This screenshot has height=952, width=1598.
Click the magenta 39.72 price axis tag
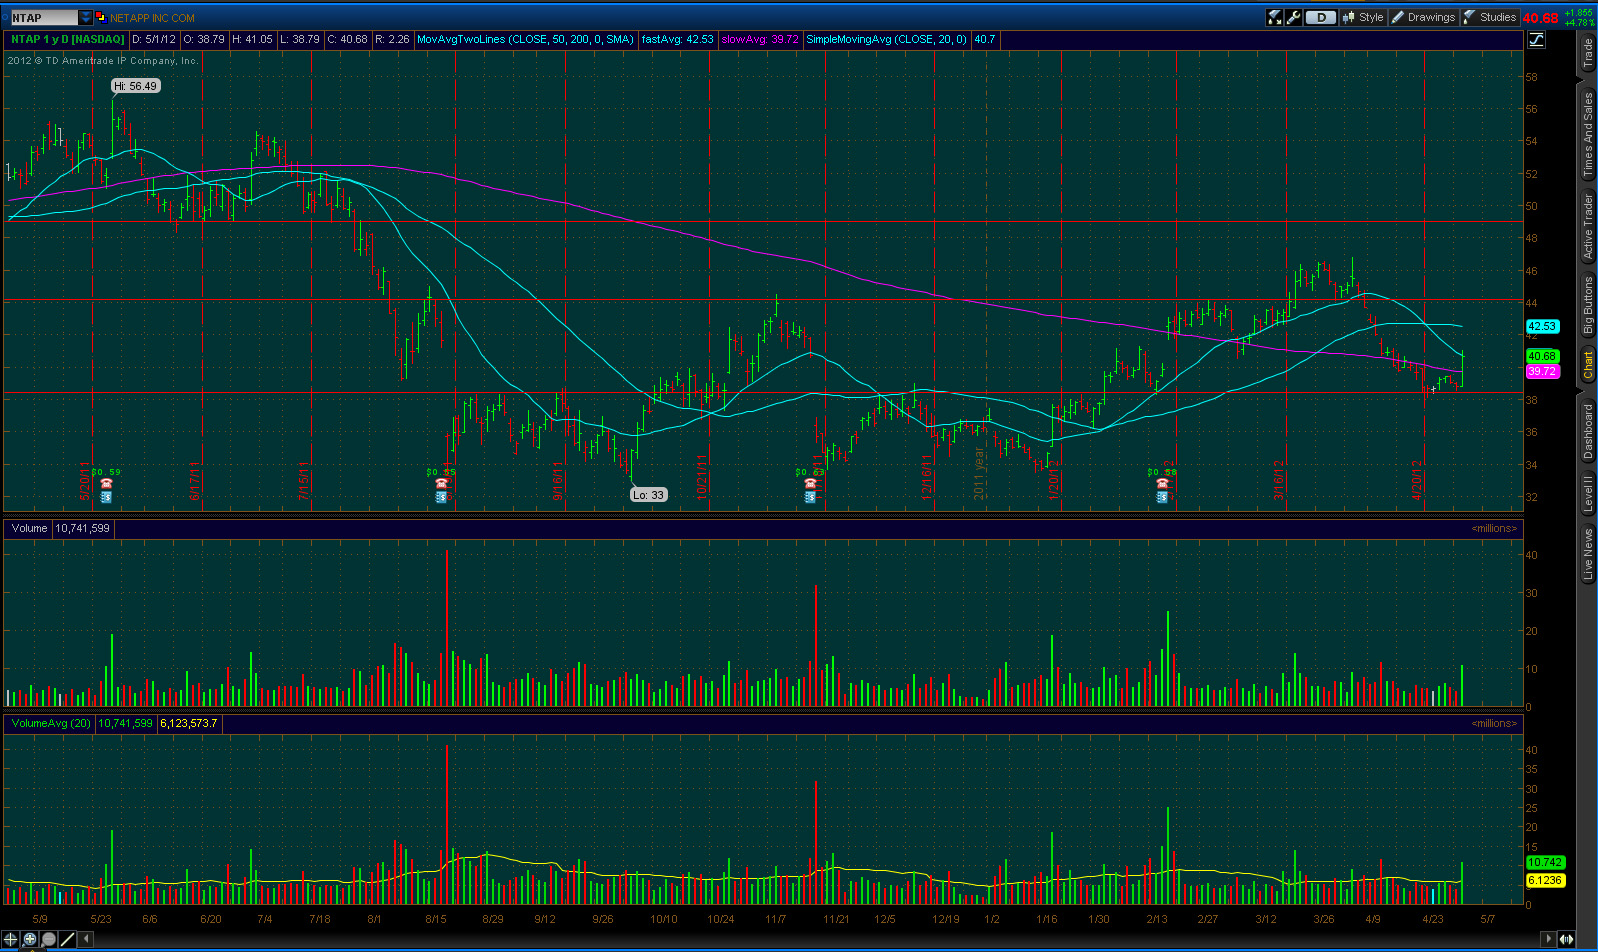click(x=1543, y=371)
